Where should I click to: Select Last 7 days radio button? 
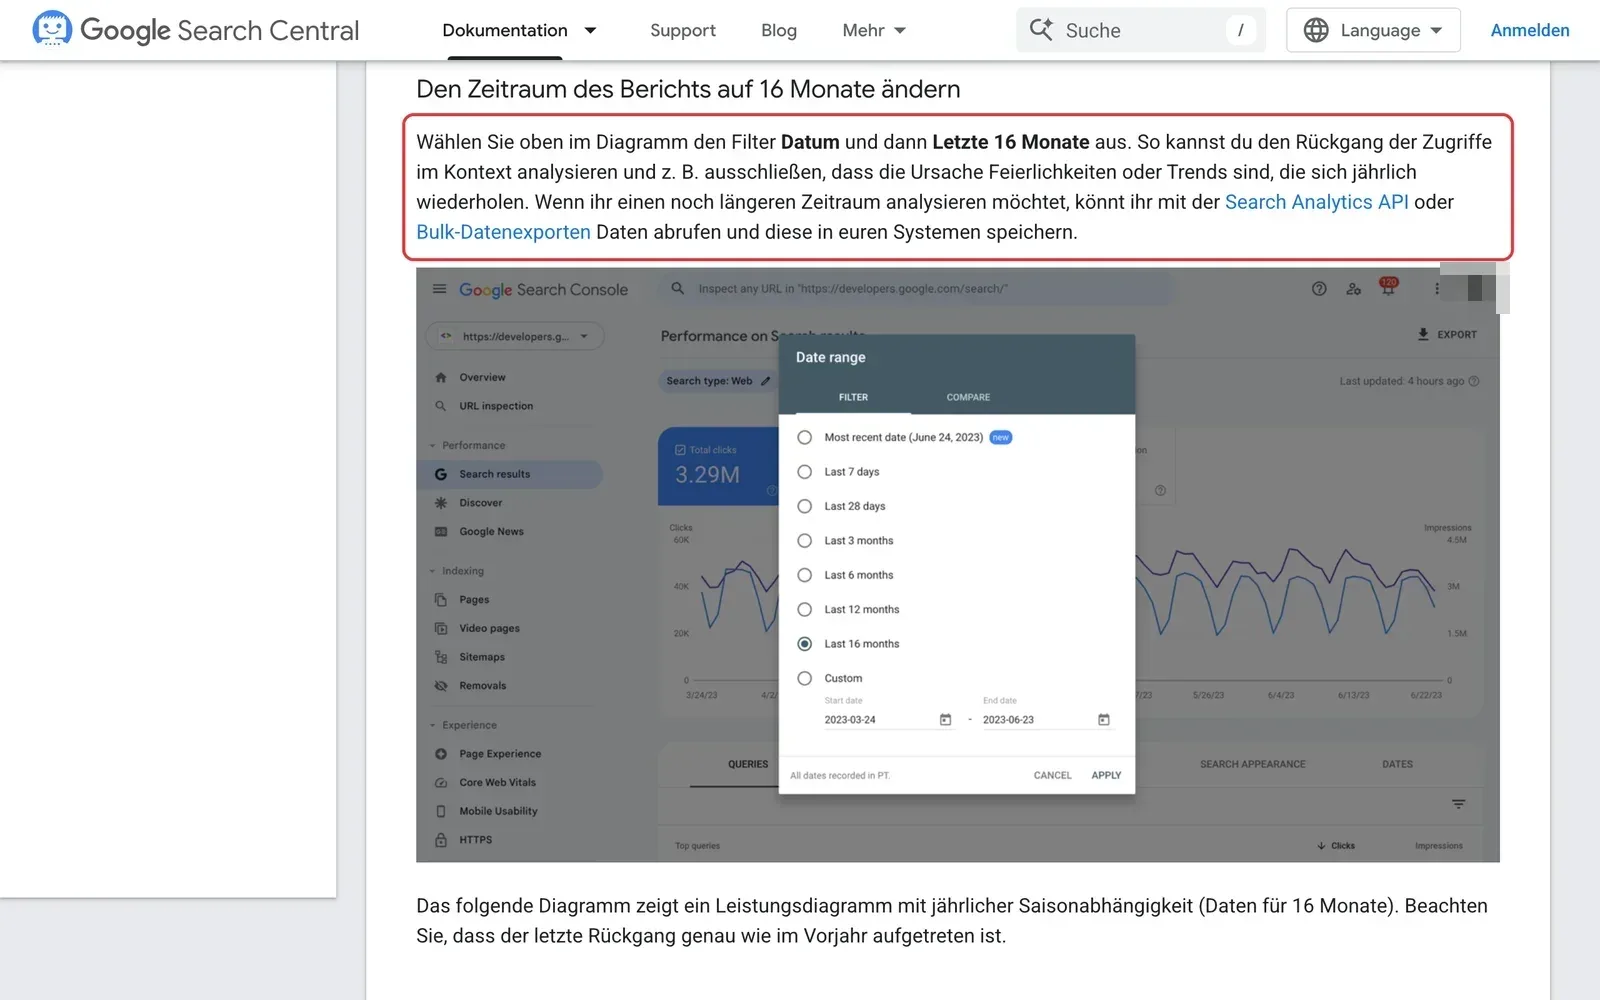(805, 472)
